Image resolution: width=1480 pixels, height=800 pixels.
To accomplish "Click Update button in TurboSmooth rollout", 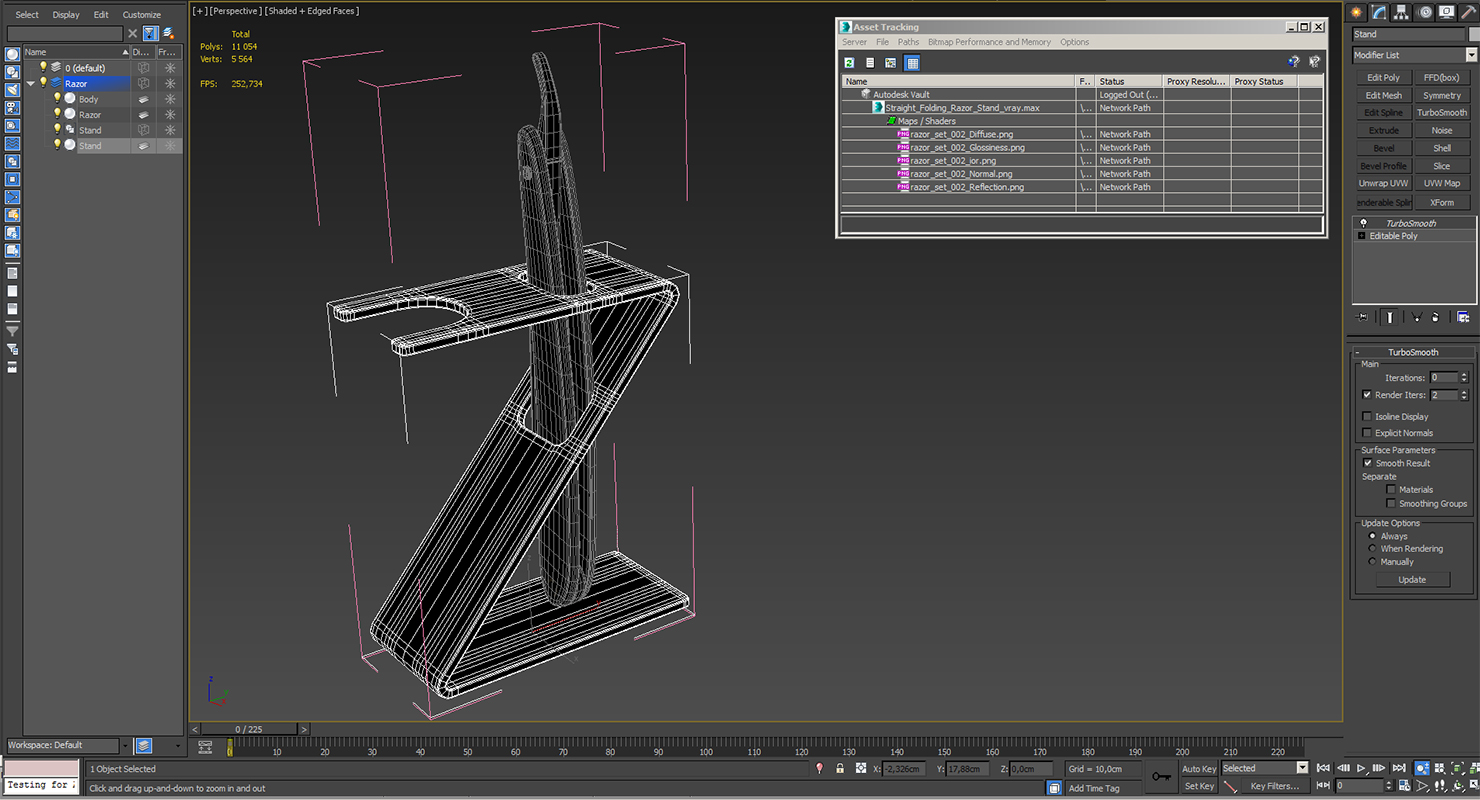I will [1412, 580].
